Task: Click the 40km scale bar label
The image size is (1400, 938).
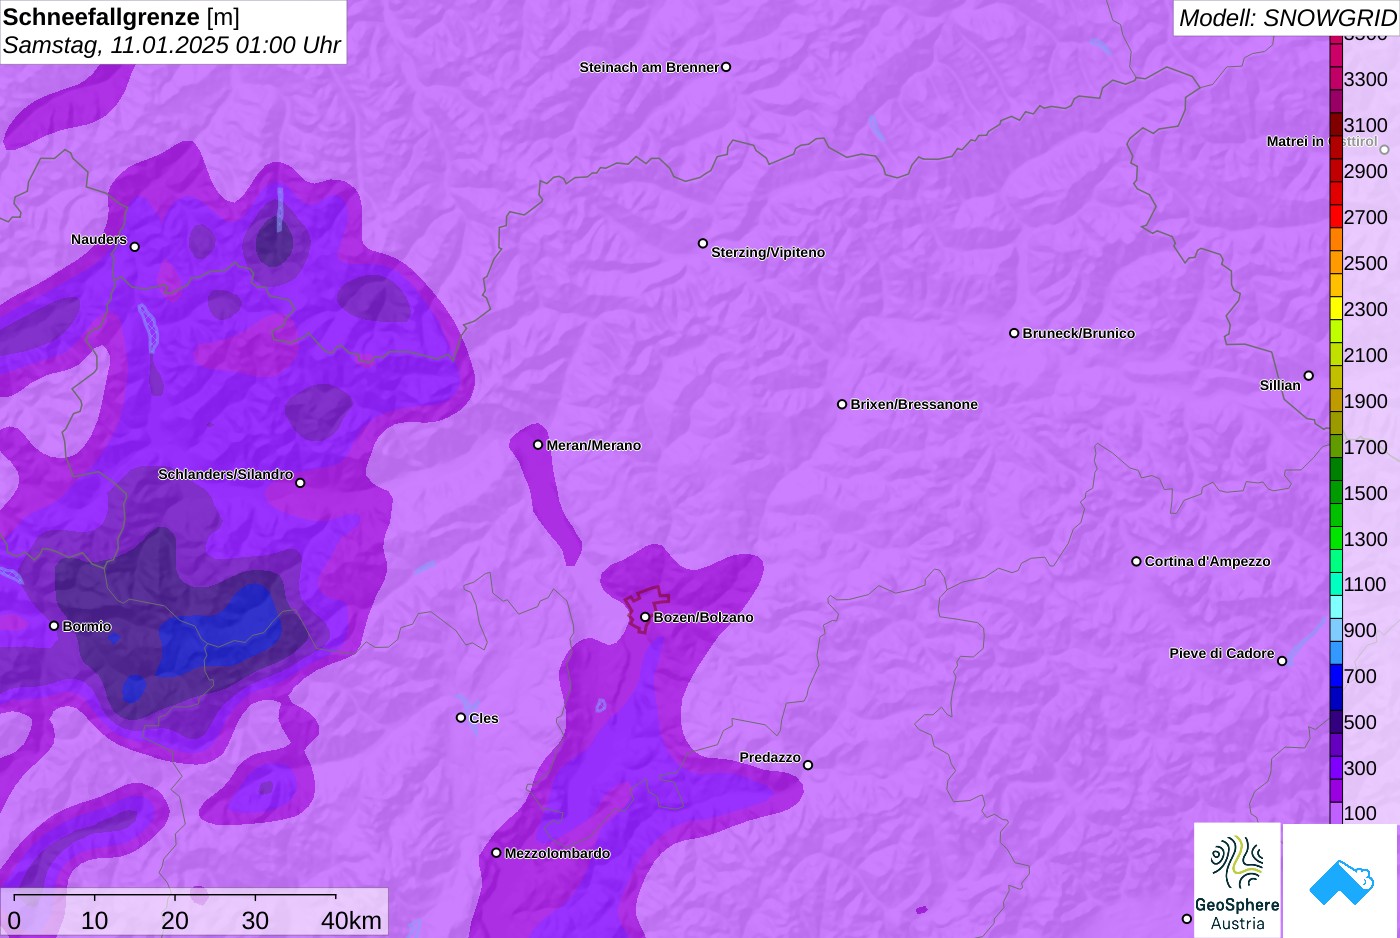Action: [x=351, y=921]
